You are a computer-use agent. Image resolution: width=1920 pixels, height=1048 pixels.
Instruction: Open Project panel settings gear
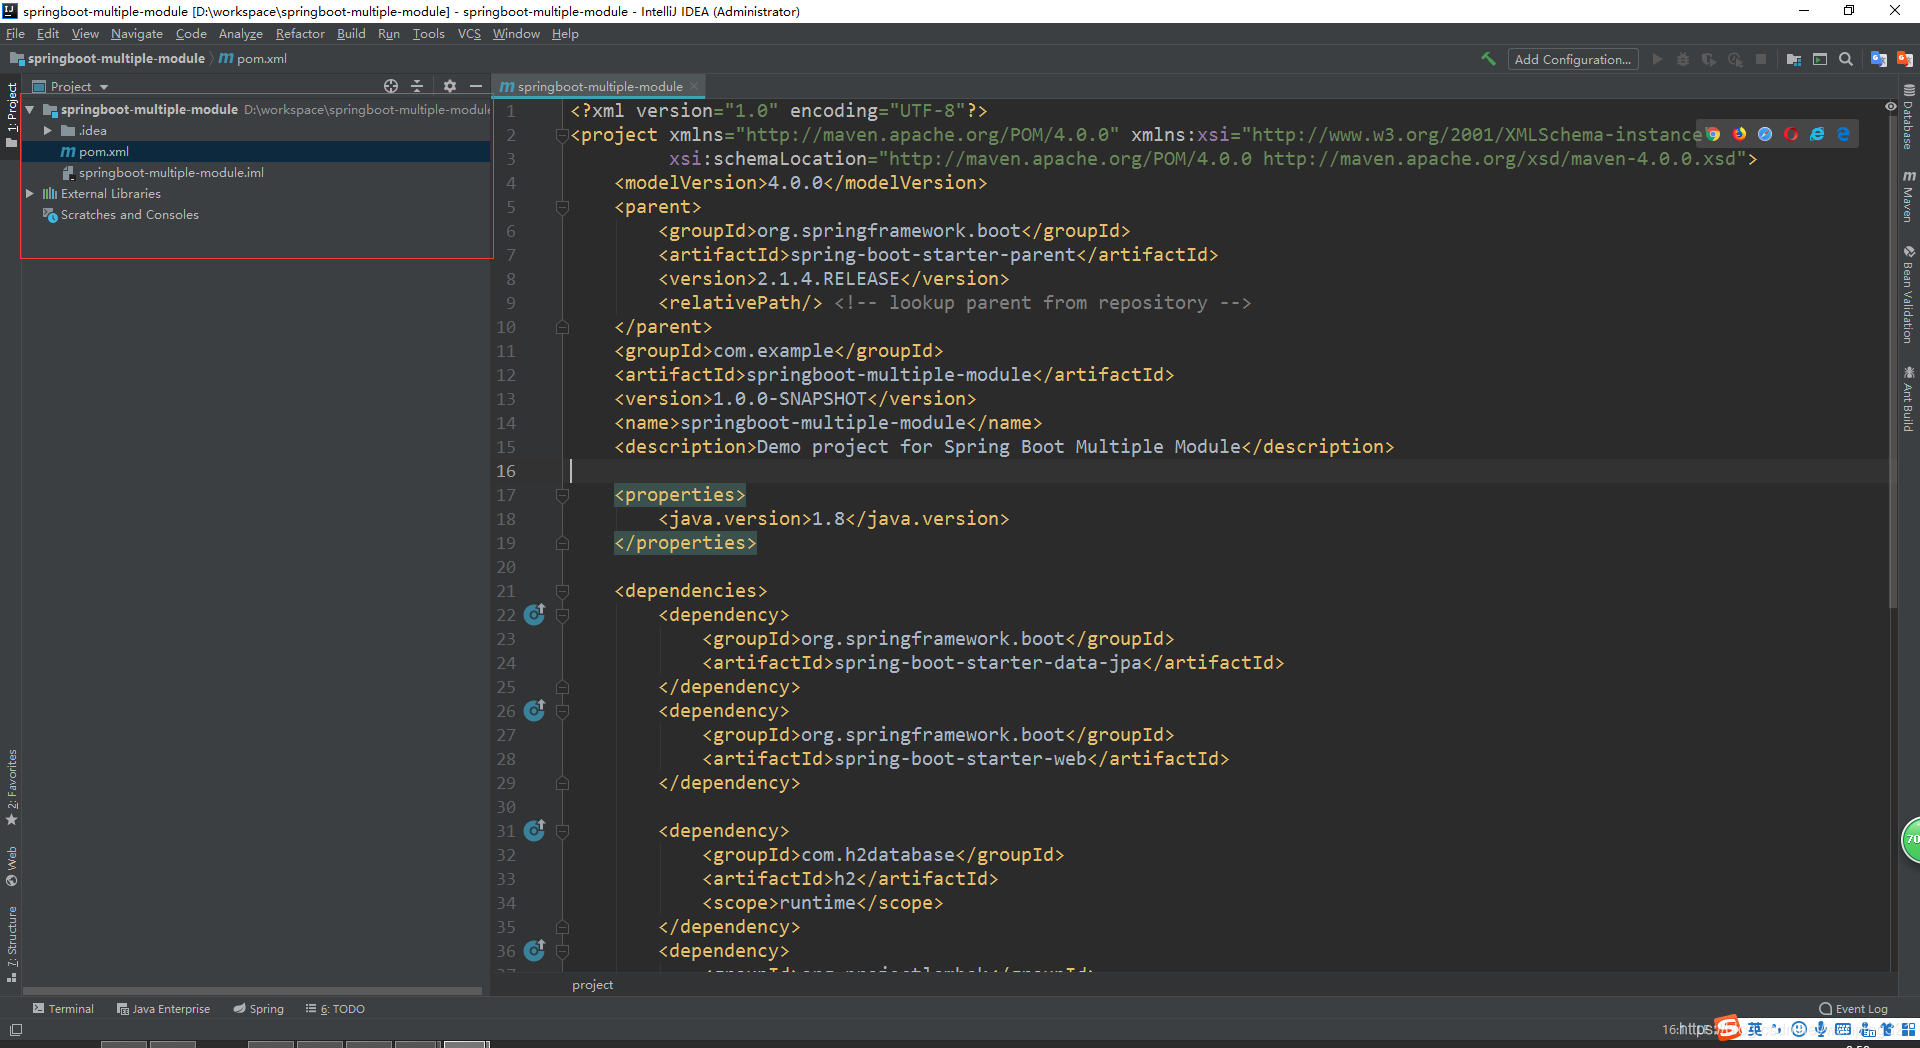(x=450, y=86)
